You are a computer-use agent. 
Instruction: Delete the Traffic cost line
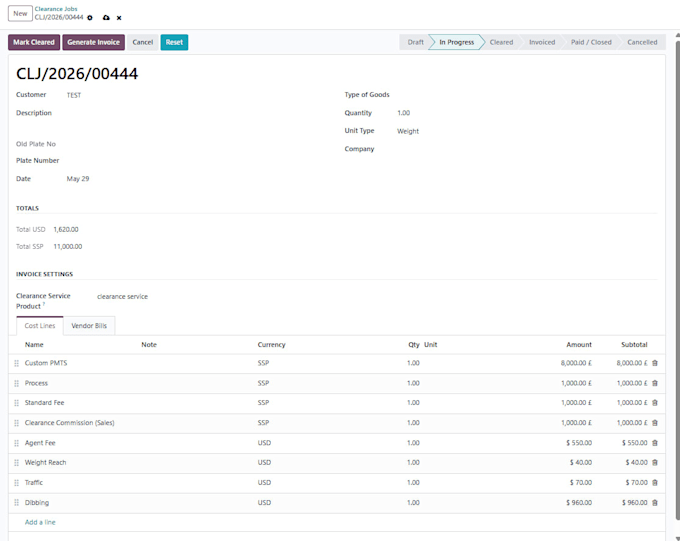pos(655,482)
